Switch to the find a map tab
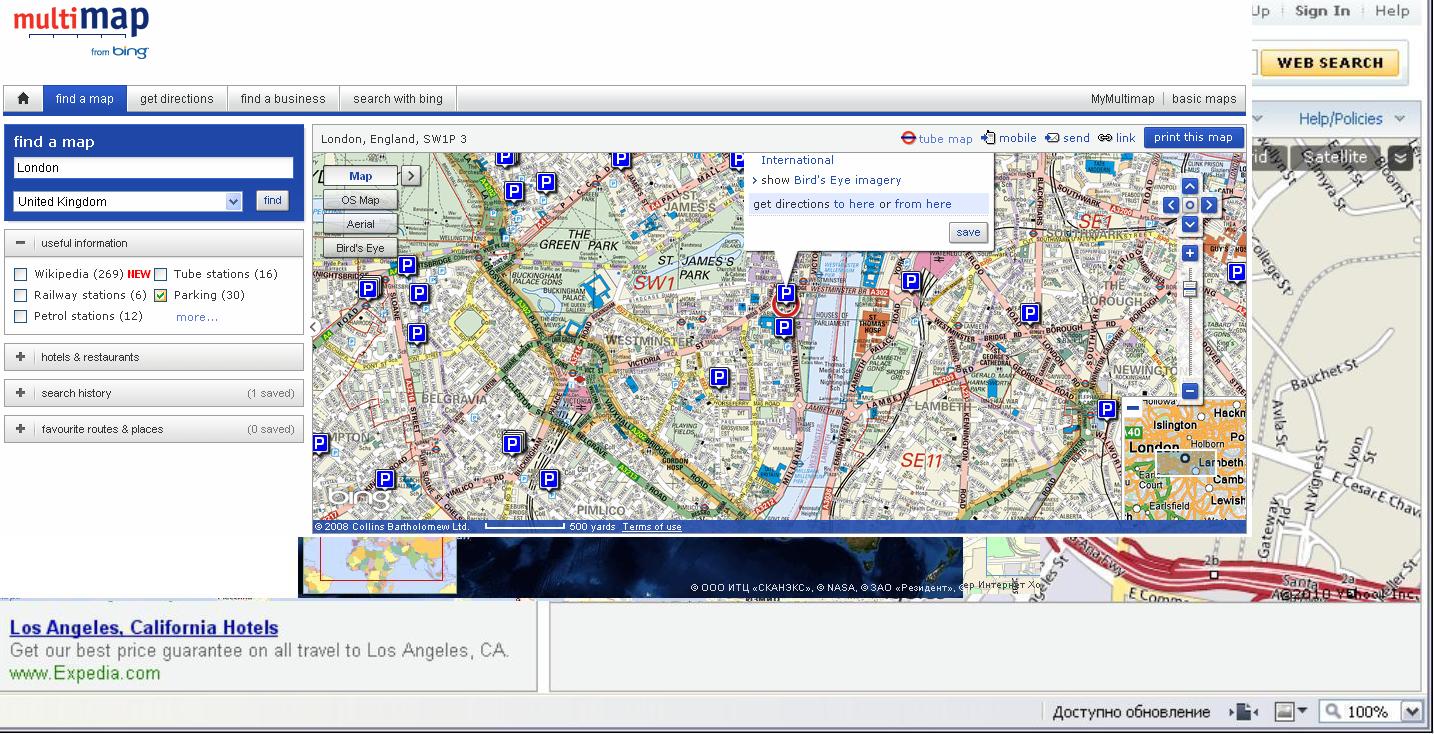1434x734 pixels. coord(85,99)
